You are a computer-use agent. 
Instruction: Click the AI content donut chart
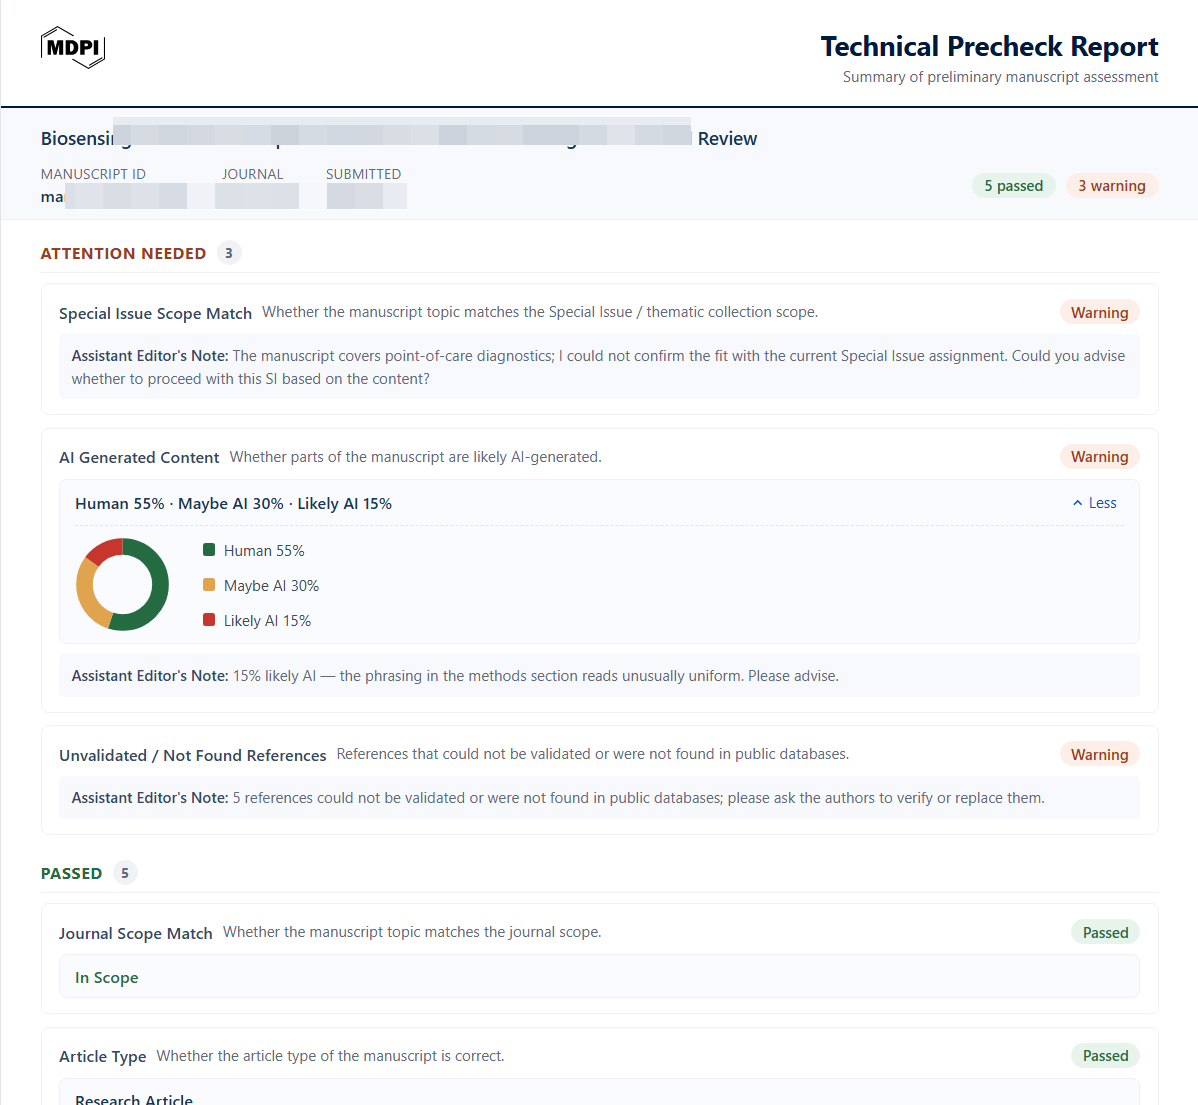(122, 585)
